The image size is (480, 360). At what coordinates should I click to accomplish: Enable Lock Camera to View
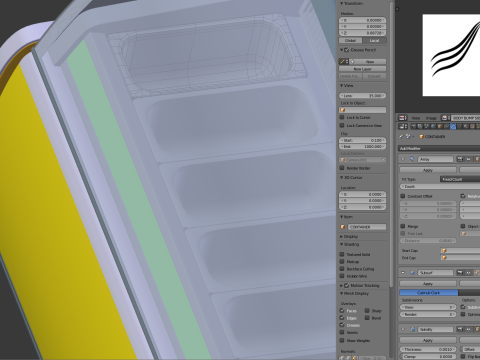tap(342, 125)
